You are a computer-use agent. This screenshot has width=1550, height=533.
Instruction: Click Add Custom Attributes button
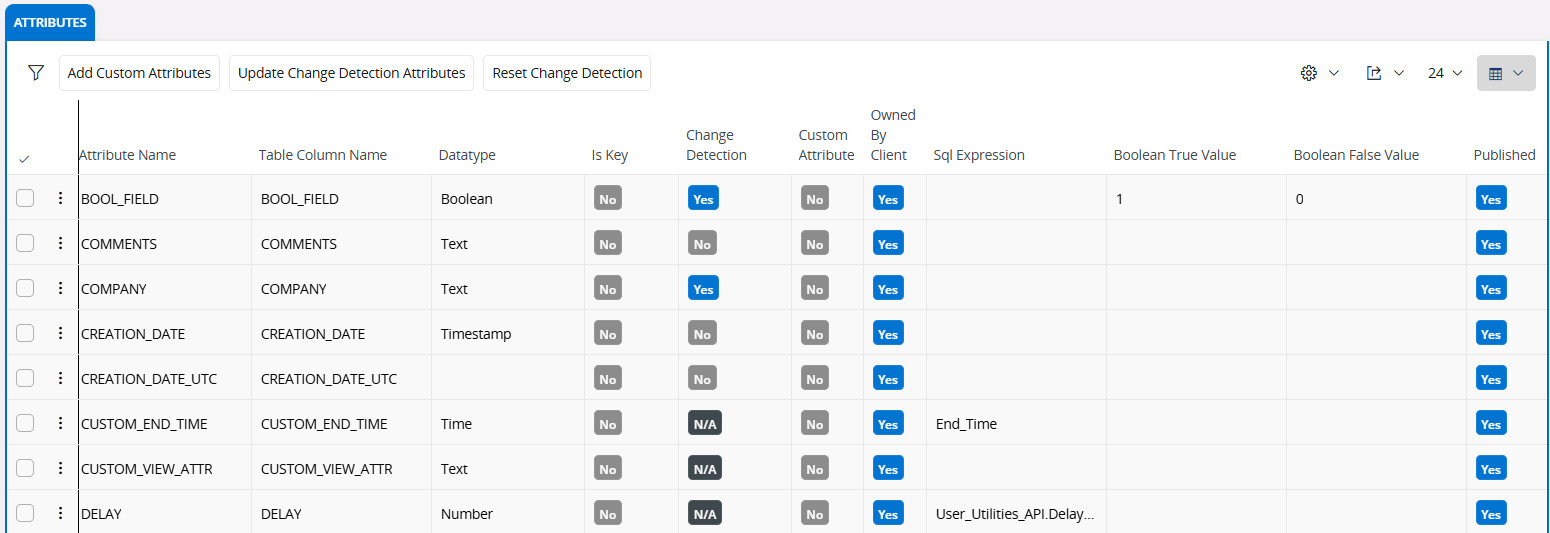pyautogui.click(x=139, y=73)
